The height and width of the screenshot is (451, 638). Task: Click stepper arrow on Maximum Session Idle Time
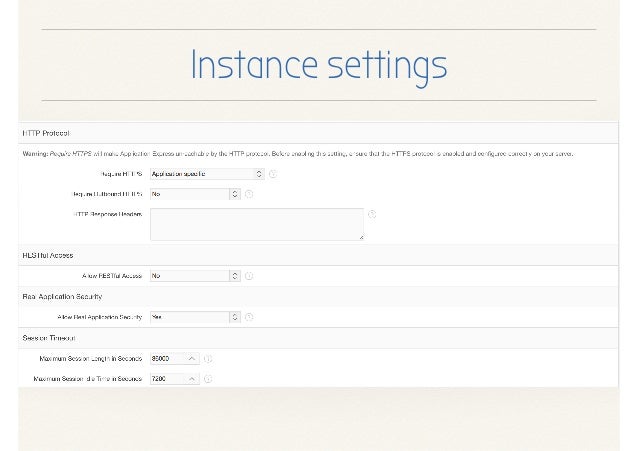191,379
